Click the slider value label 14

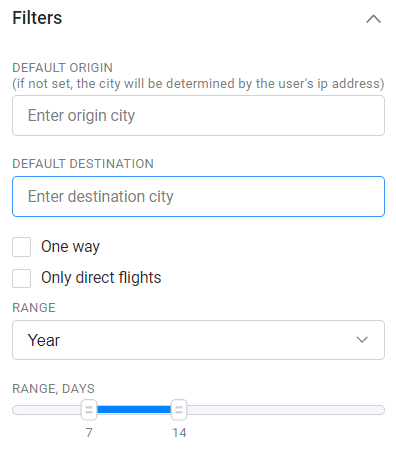point(179,433)
